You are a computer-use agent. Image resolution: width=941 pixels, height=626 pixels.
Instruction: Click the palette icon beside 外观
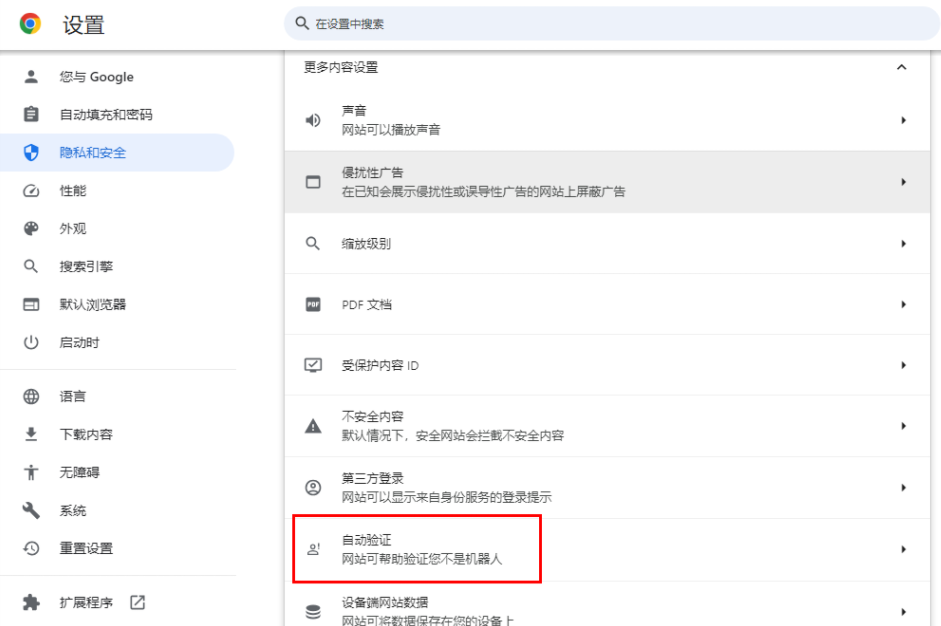tap(31, 229)
